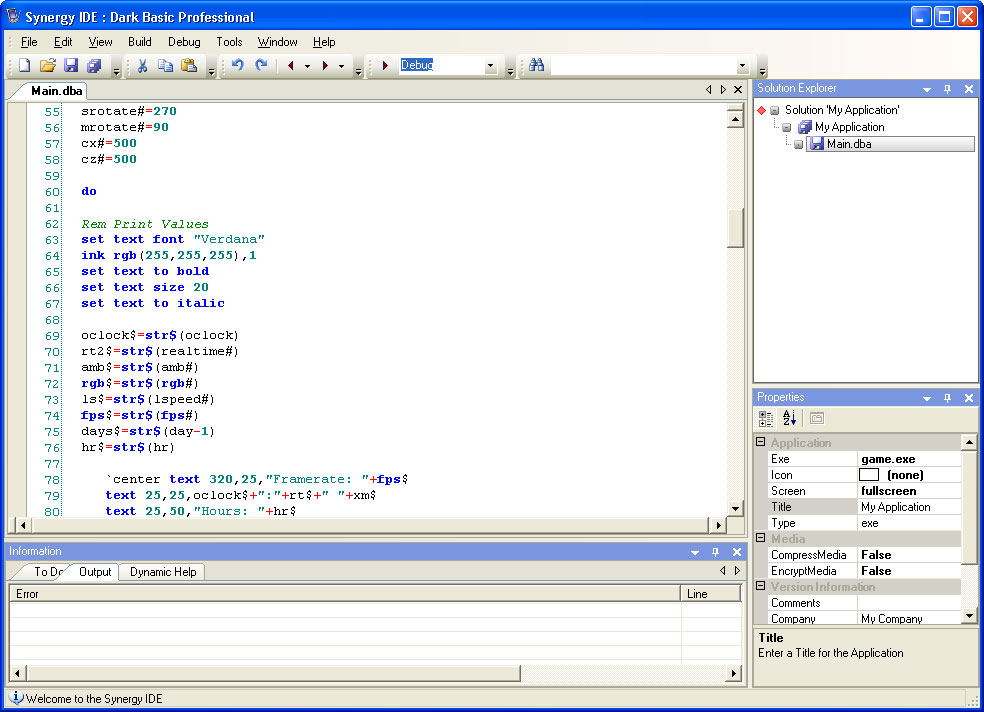Click the Undo arrow icon
Image resolution: width=984 pixels, height=712 pixels.
click(x=237, y=66)
